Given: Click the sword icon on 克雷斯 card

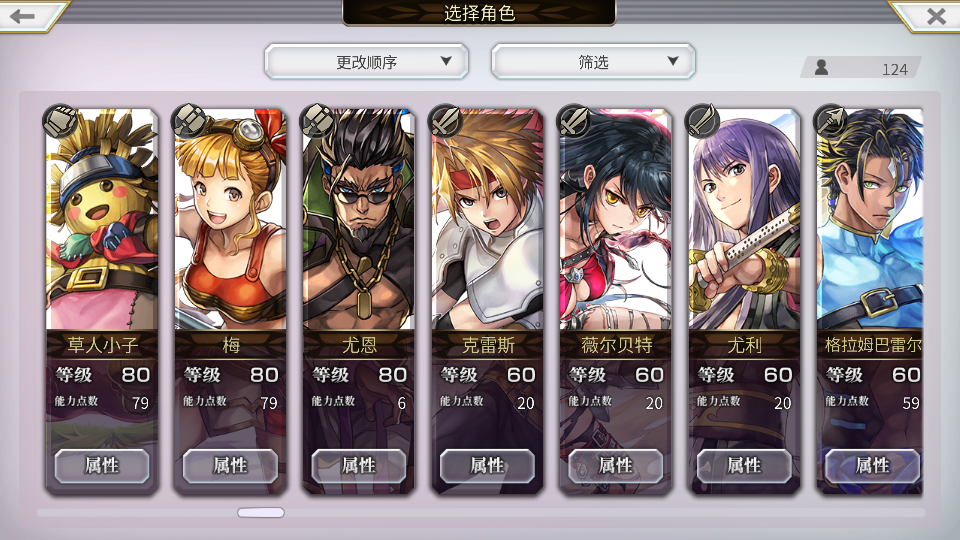Looking at the screenshot, I should [446, 121].
